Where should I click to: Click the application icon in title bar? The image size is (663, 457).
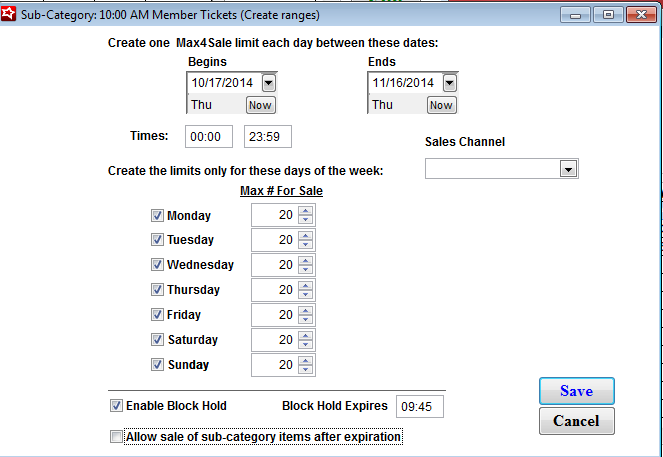[x=8, y=14]
